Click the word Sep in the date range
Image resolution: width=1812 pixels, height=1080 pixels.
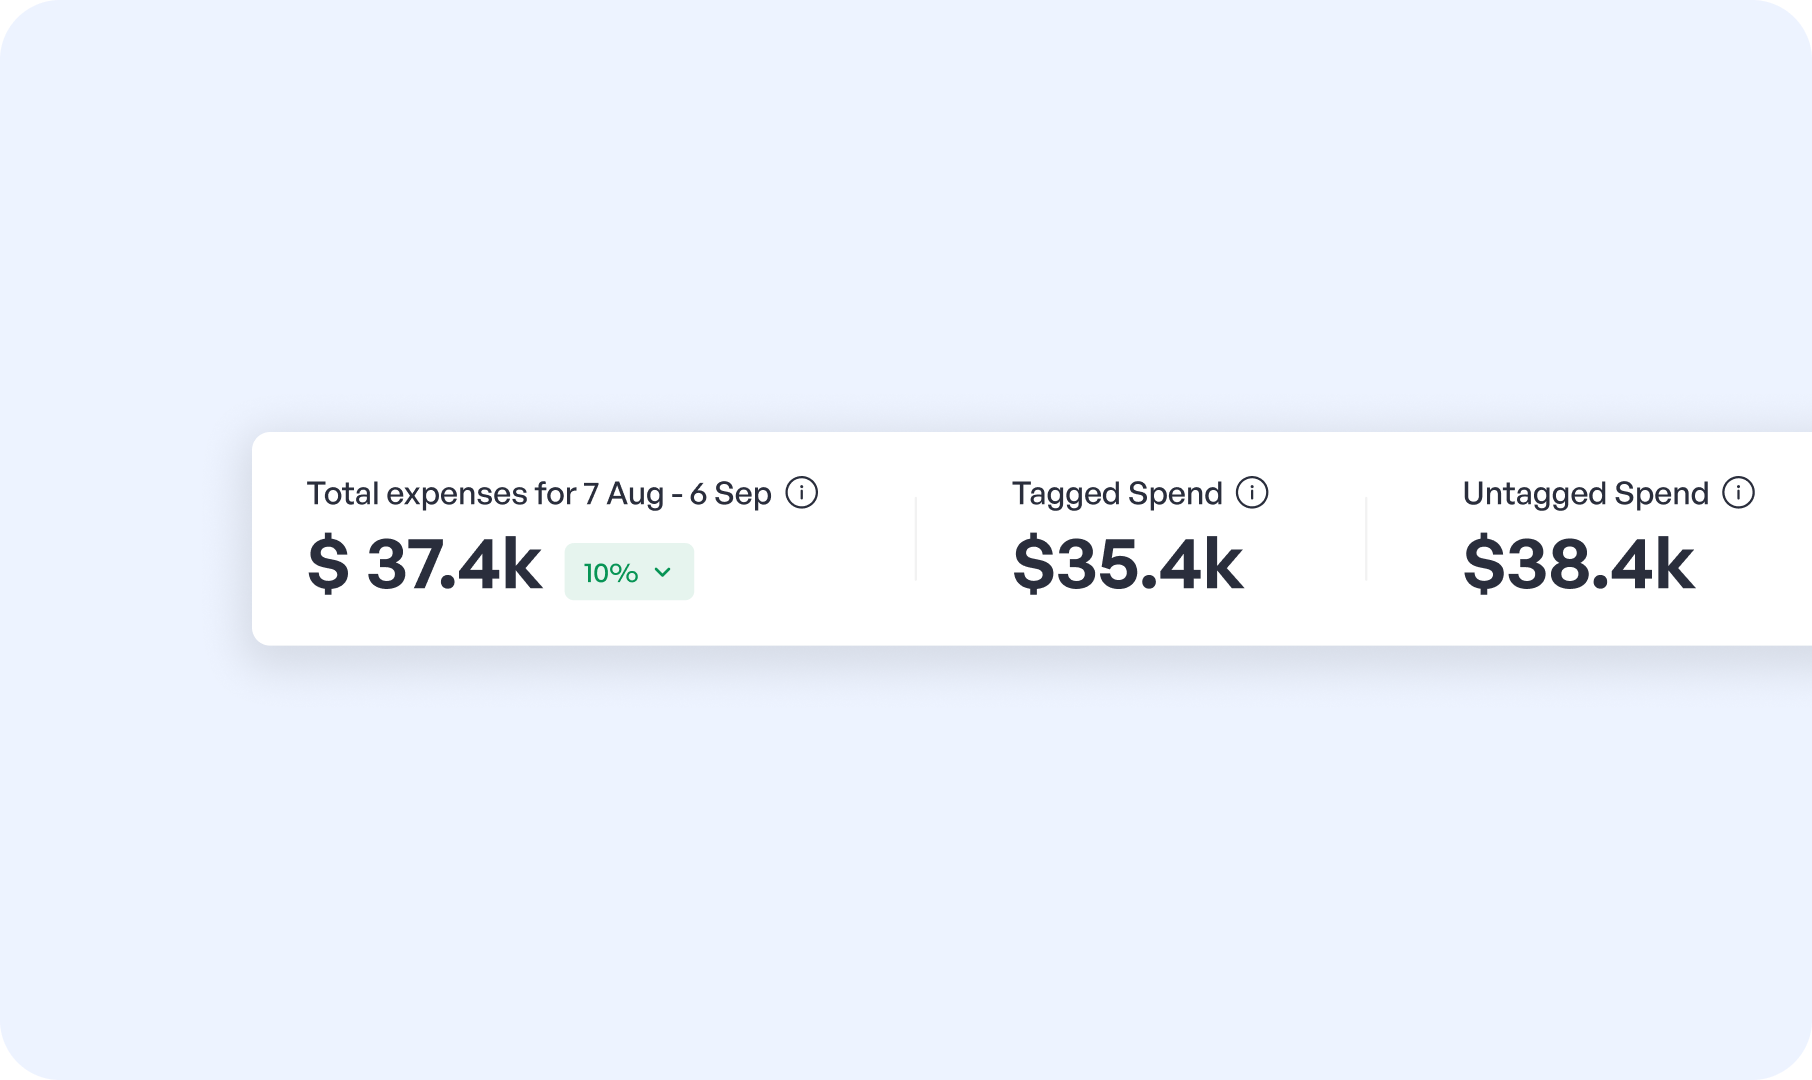click(742, 494)
